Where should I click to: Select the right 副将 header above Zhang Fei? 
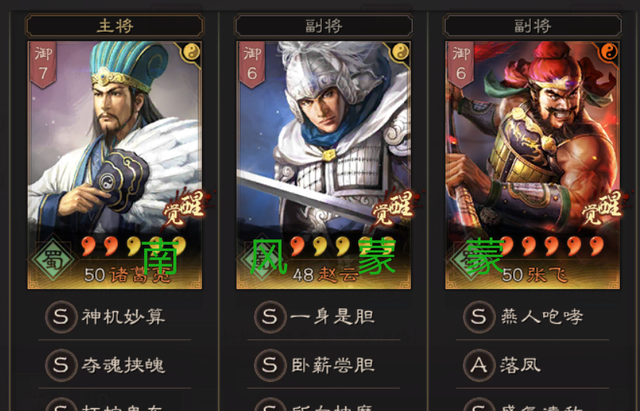pyautogui.click(x=533, y=26)
